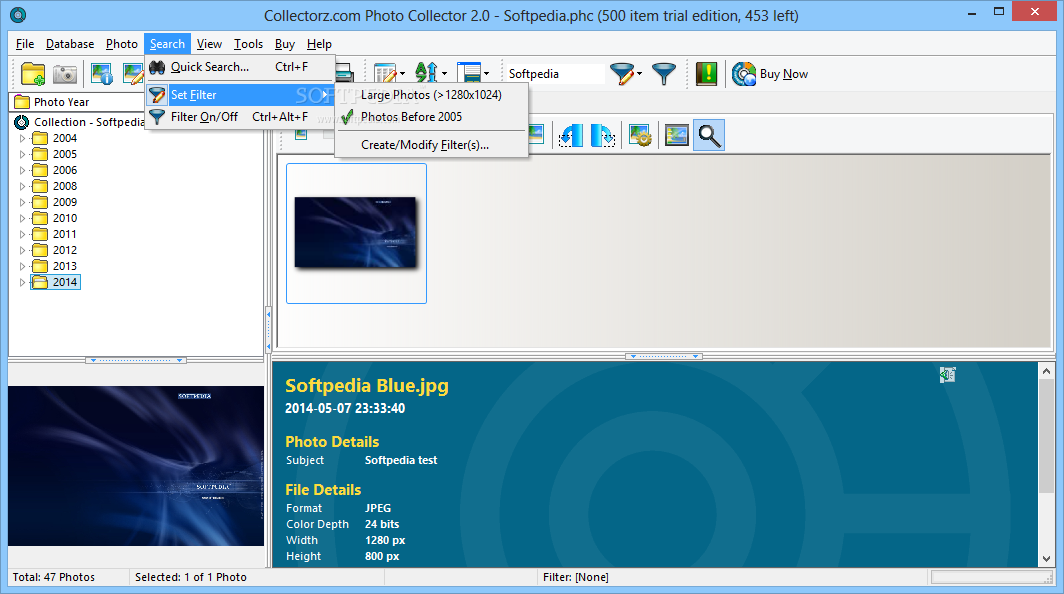This screenshot has height=594, width=1064.
Task: Click 'Softpedia Blue.jpg' title text
Action: click(366, 386)
